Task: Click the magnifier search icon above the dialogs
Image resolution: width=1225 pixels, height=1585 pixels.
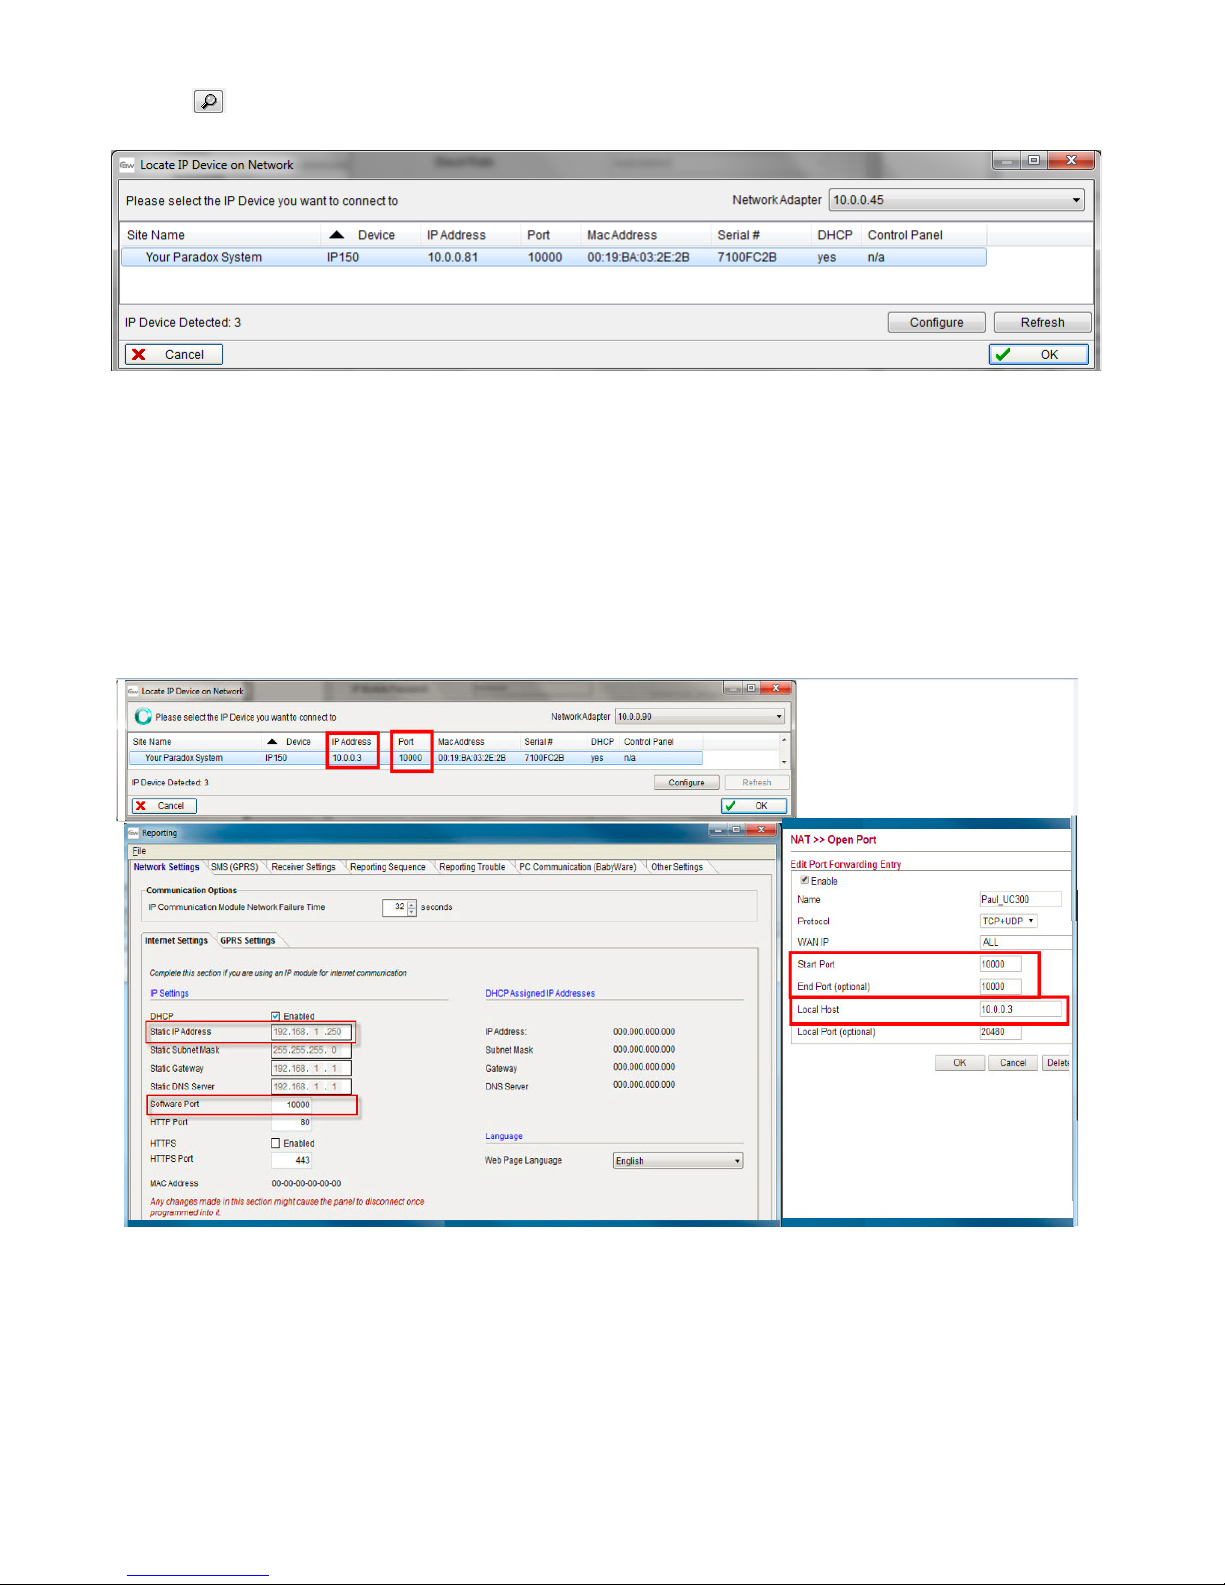Action: point(208,101)
